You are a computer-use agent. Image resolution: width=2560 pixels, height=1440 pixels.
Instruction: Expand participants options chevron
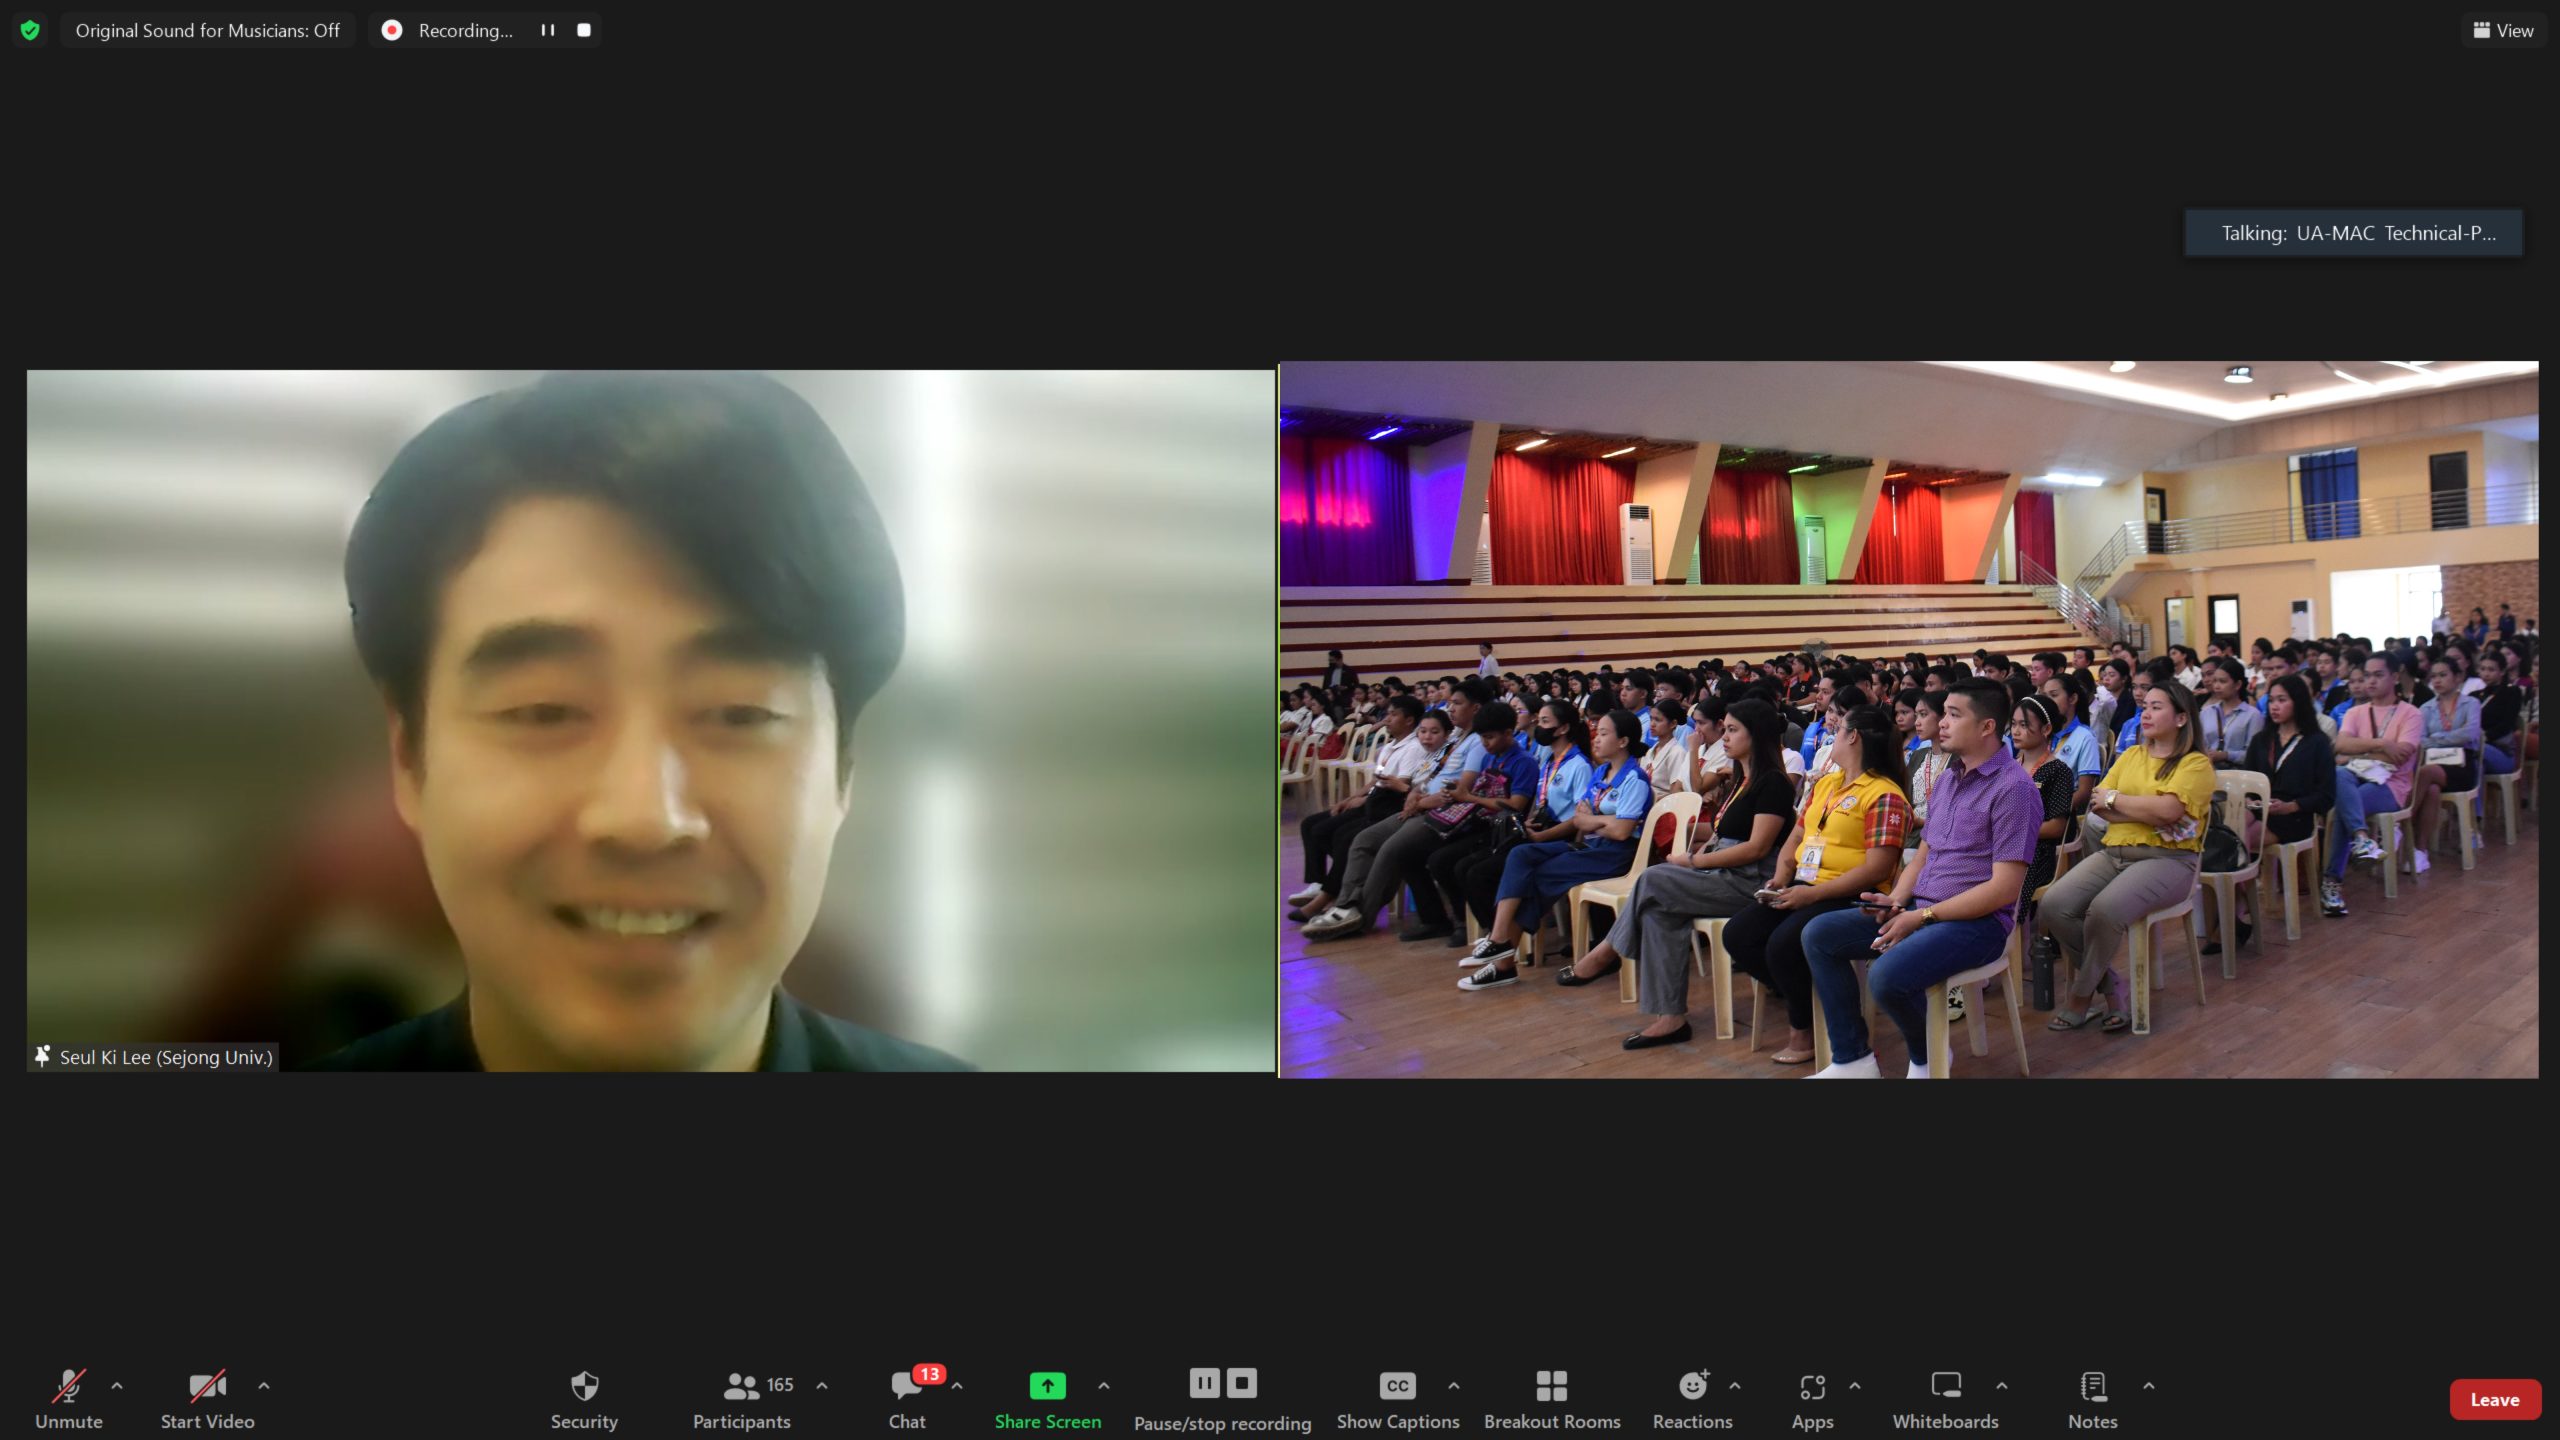(822, 1385)
